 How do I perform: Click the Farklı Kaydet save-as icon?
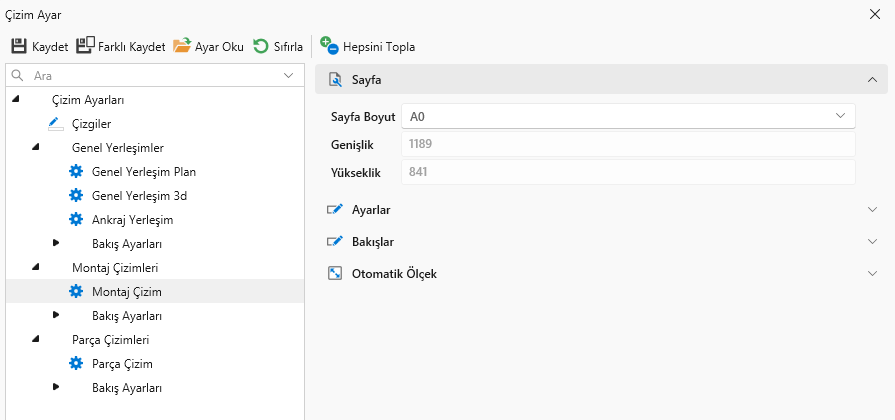[85, 46]
